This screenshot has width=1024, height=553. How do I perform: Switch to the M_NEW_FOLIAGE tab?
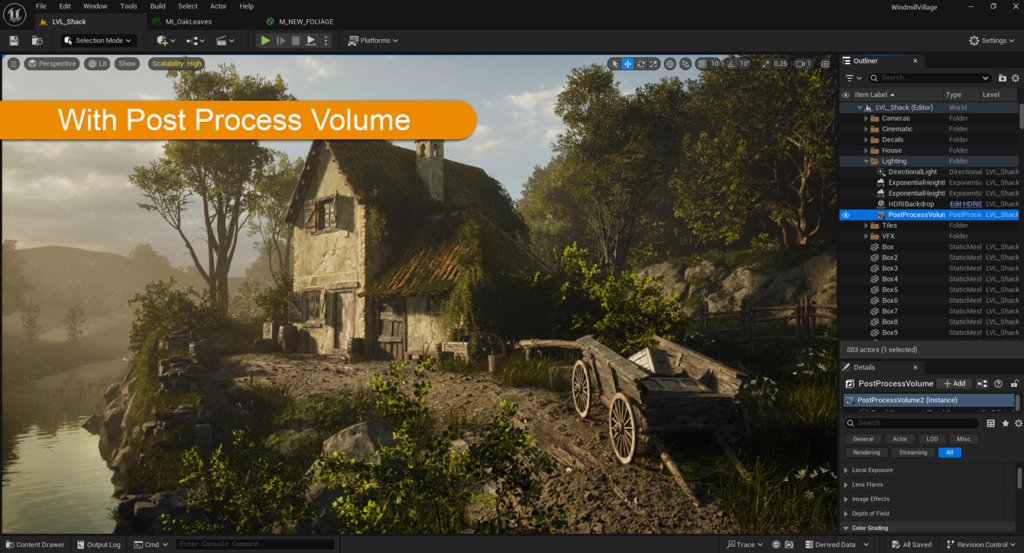click(306, 22)
